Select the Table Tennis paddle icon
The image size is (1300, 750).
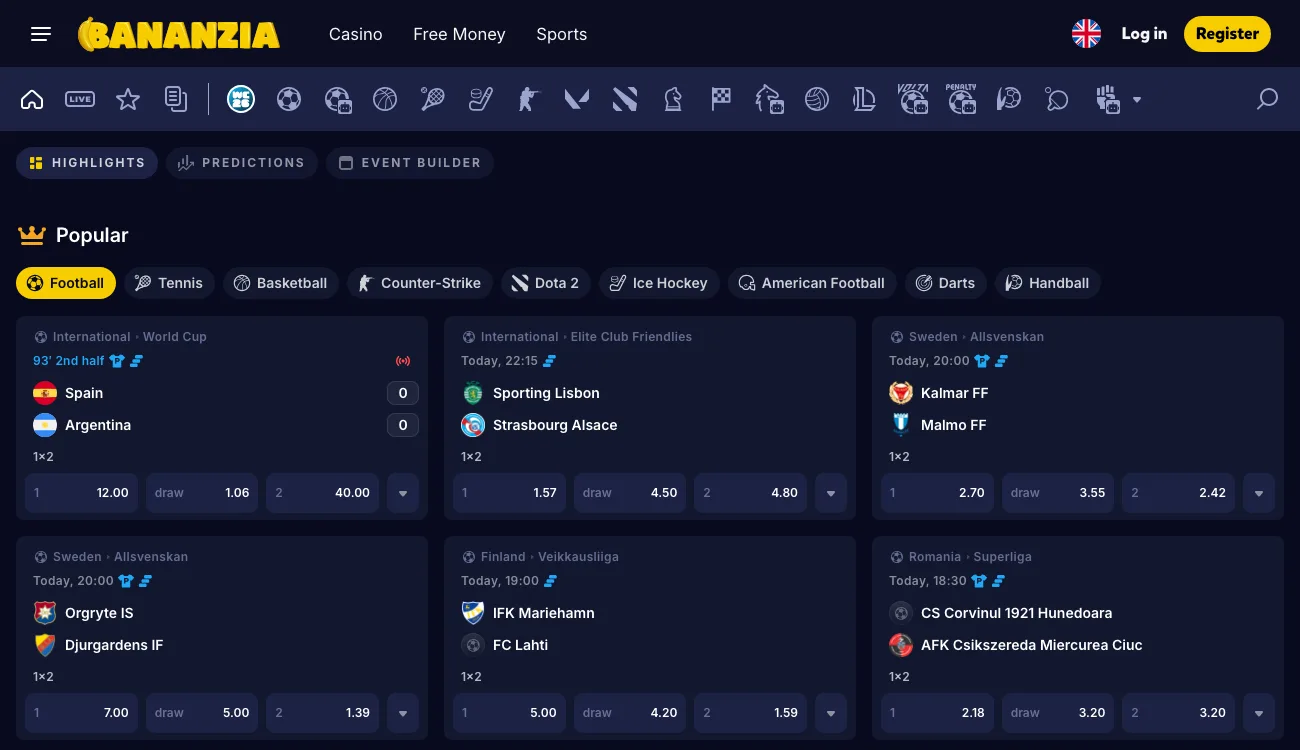[x=1057, y=99]
